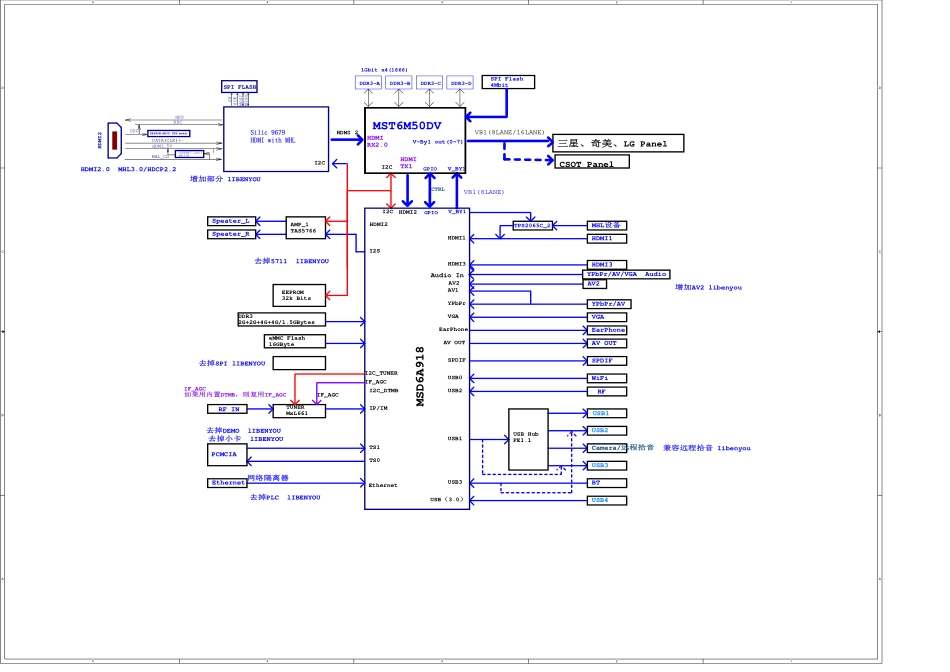Select the USB Hub FE1.1 block
950x672 pixels.
[528, 439]
